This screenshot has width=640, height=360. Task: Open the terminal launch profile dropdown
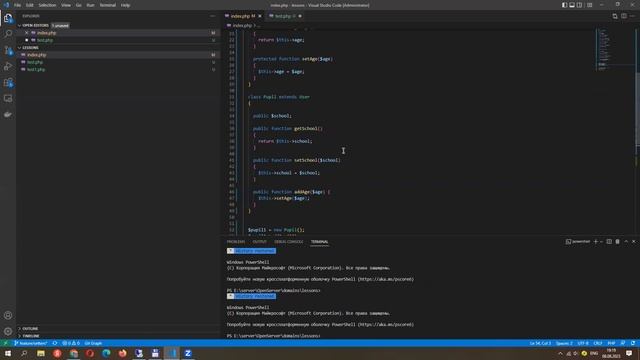pyautogui.click(x=601, y=242)
